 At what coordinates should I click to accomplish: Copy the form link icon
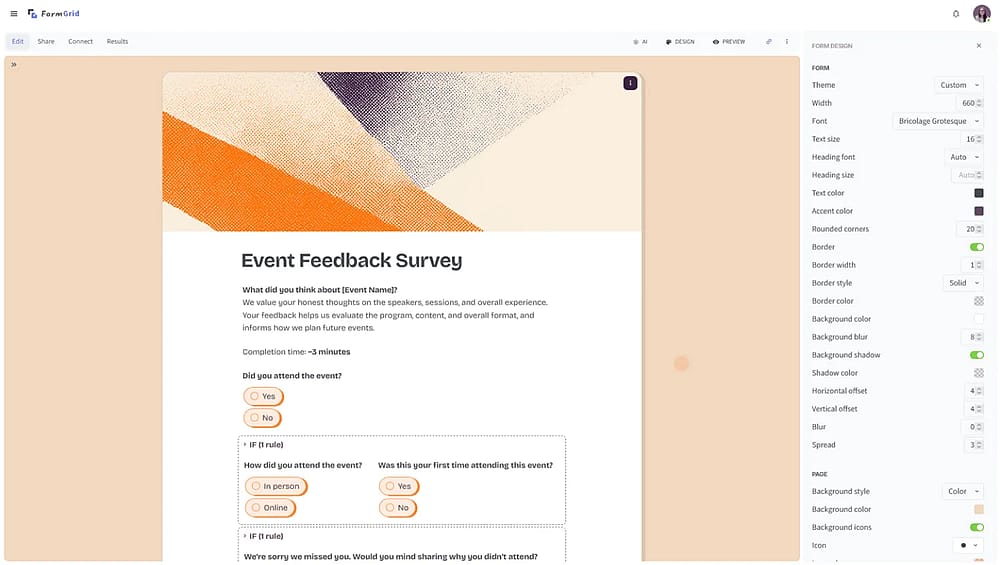[x=768, y=41]
